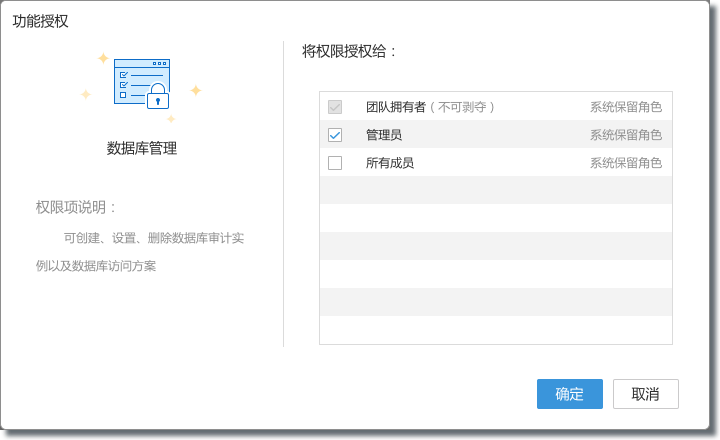720x440 pixels.
Task: Click the greyed-out 团队拥有者 checkbox
Action: [x=335, y=107]
